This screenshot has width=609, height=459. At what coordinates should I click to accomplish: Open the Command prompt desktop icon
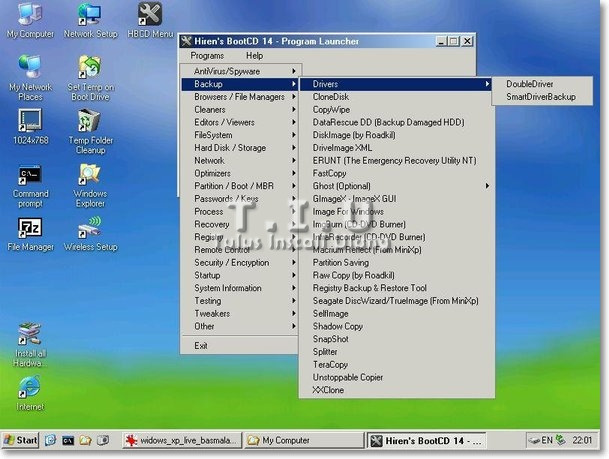click(x=30, y=186)
